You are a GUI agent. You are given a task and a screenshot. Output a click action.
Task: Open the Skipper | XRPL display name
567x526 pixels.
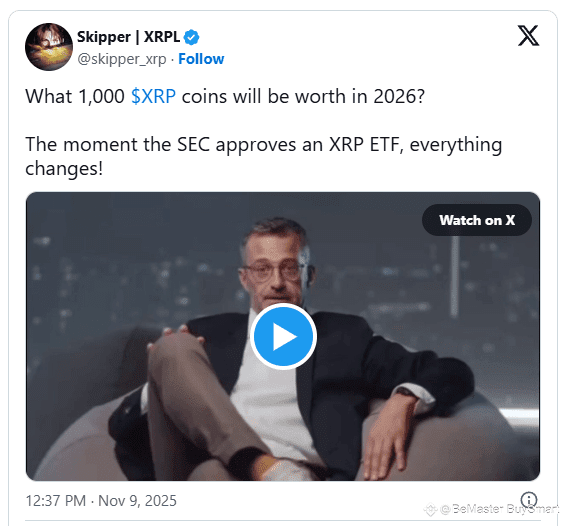click(128, 37)
